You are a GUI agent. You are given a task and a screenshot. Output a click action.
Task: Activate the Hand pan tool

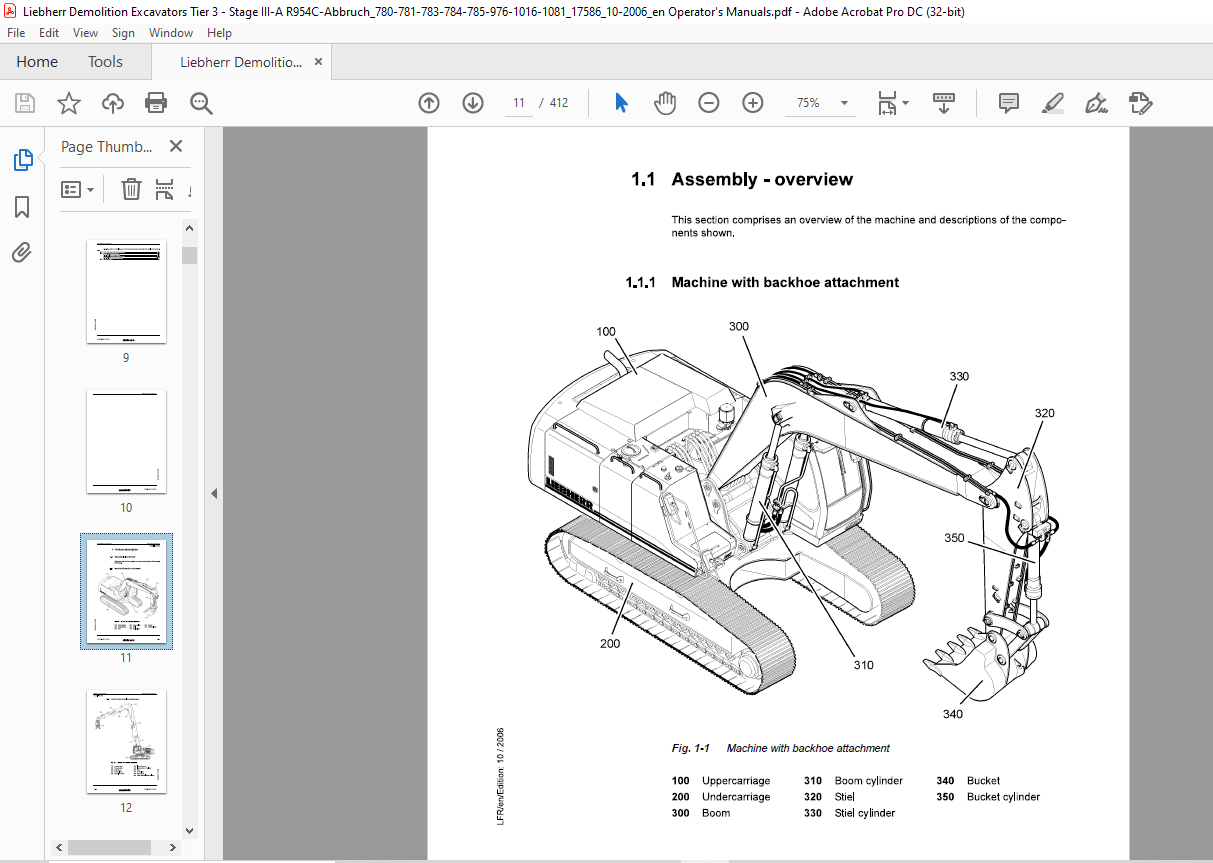[665, 103]
